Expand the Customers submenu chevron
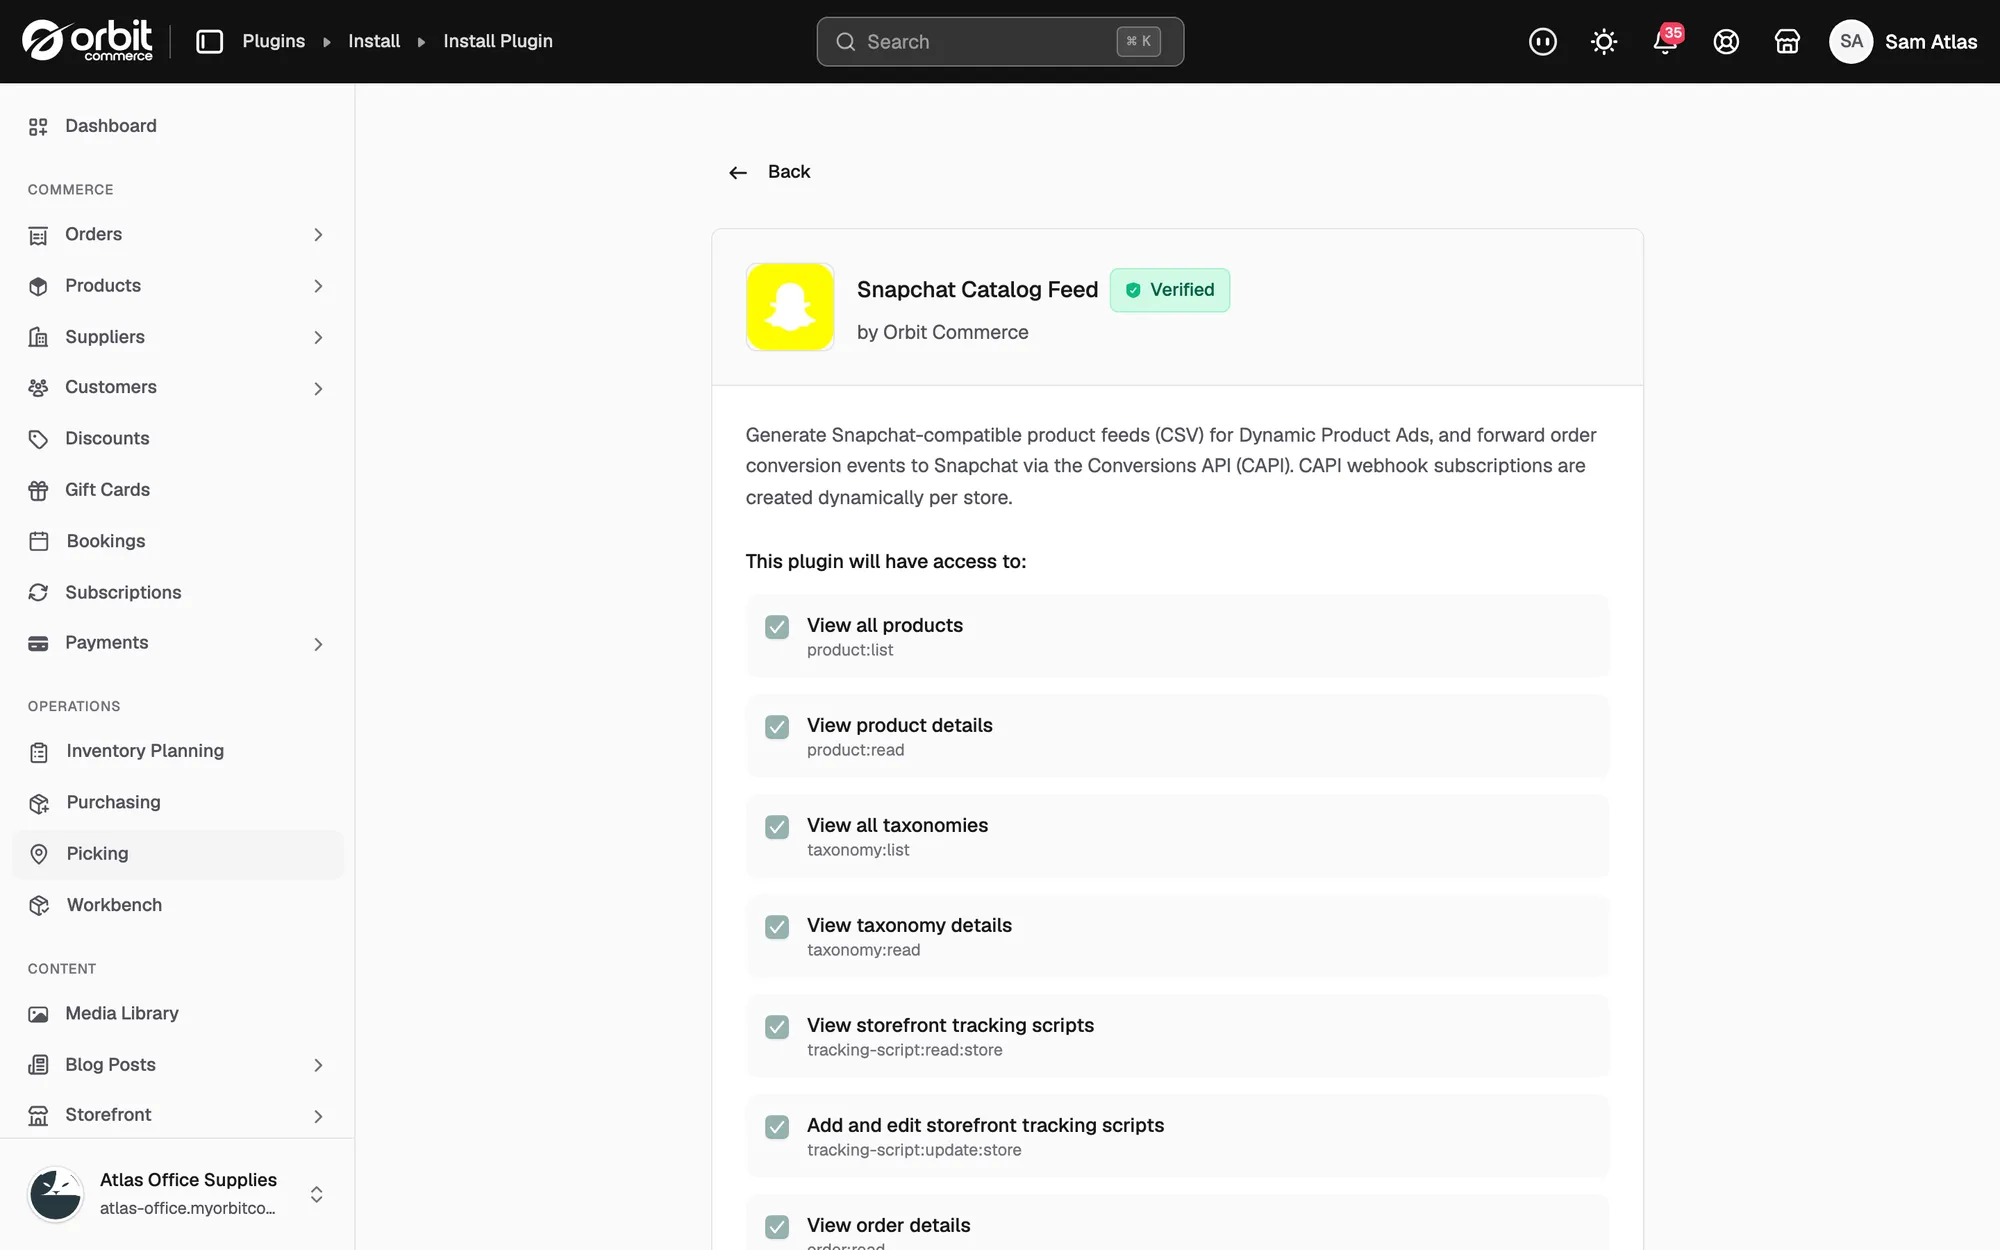 318,388
